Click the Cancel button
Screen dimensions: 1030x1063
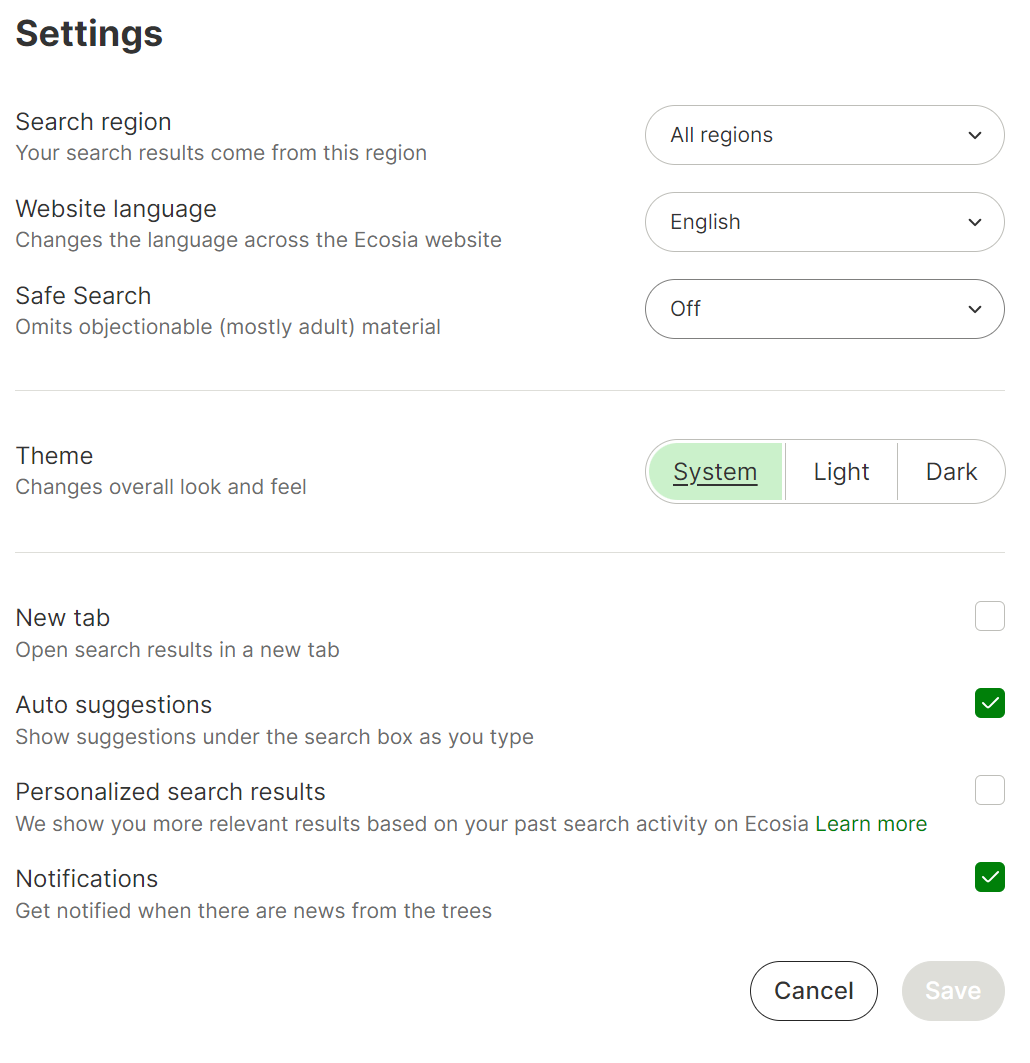click(x=813, y=991)
